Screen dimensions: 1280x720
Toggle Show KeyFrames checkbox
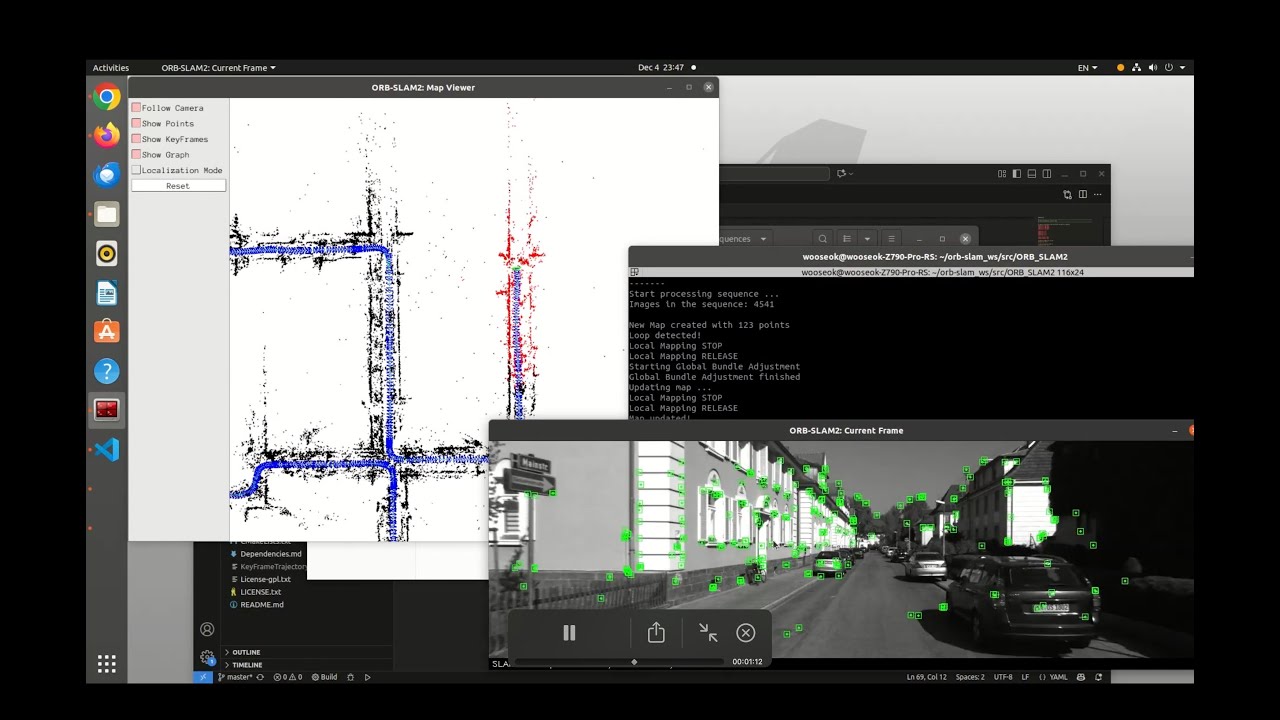coord(136,139)
